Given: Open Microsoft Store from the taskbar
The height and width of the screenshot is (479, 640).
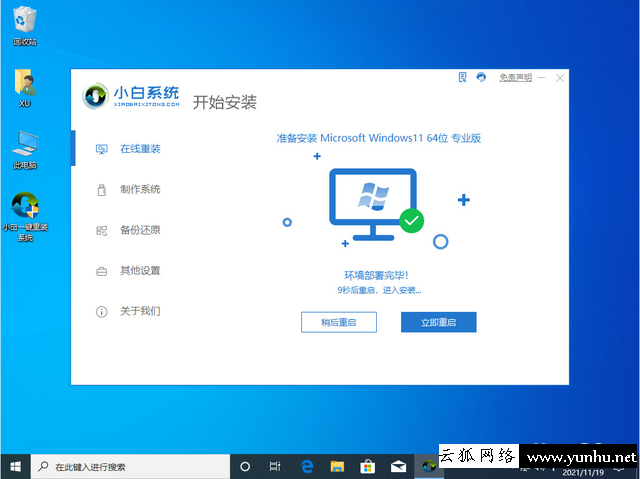Looking at the screenshot, I should 368,466.
